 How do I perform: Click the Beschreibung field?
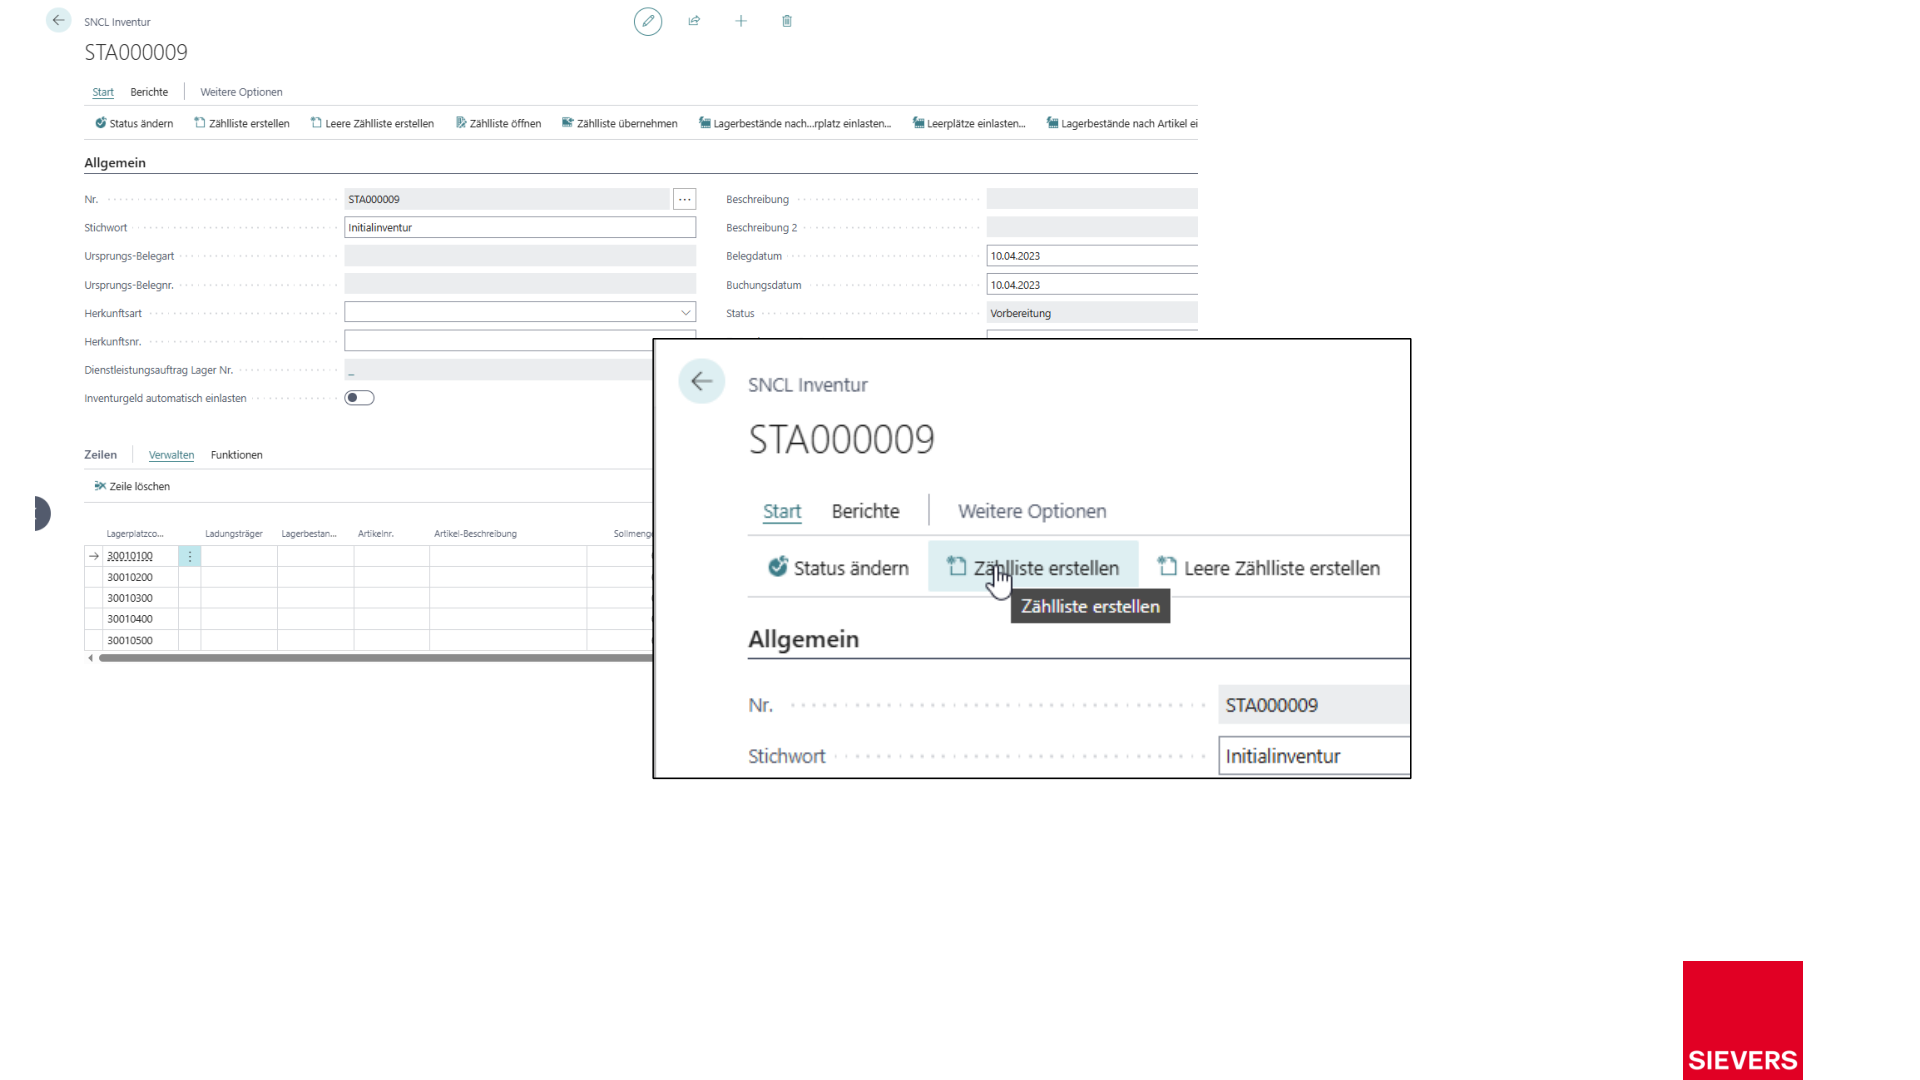click(1092, 199)
